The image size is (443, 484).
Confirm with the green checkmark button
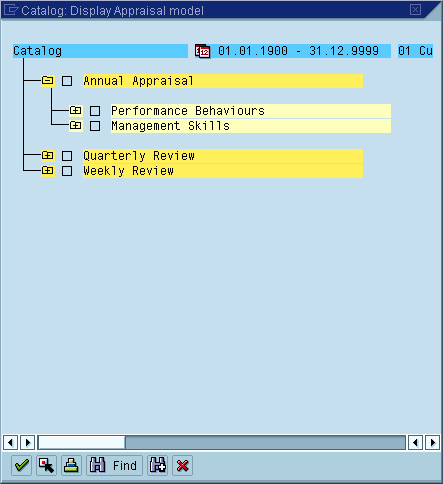22,465
